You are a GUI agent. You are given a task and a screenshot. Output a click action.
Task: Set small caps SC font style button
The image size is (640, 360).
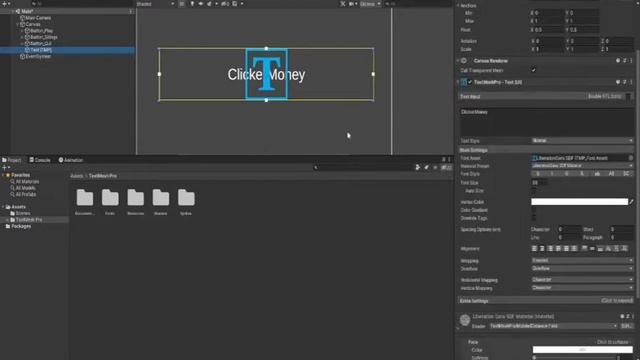coord(626,174)
